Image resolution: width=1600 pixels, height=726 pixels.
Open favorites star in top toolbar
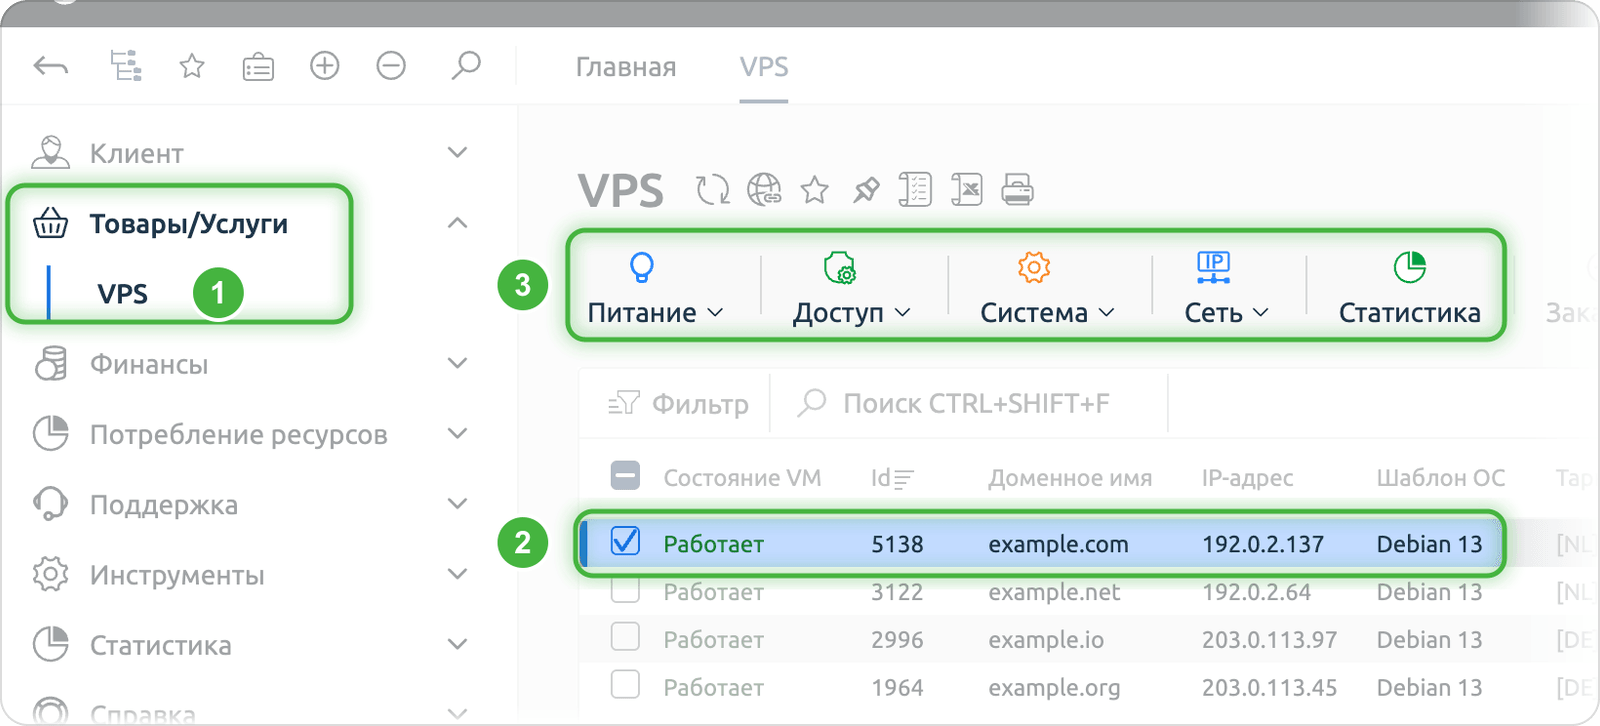(x=192, y=67)
